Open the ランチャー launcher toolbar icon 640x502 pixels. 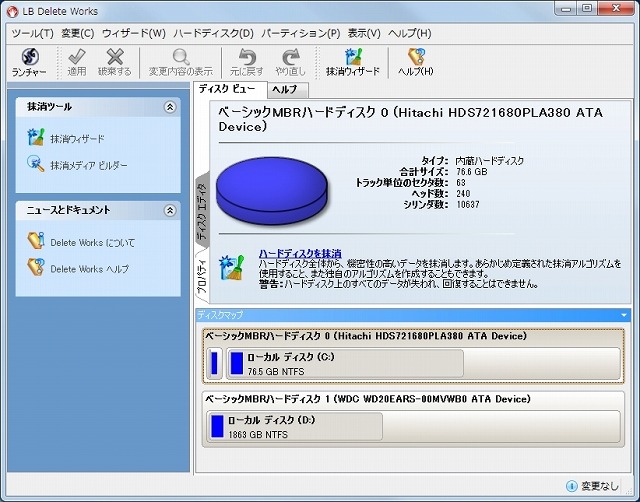click(30, 57)
